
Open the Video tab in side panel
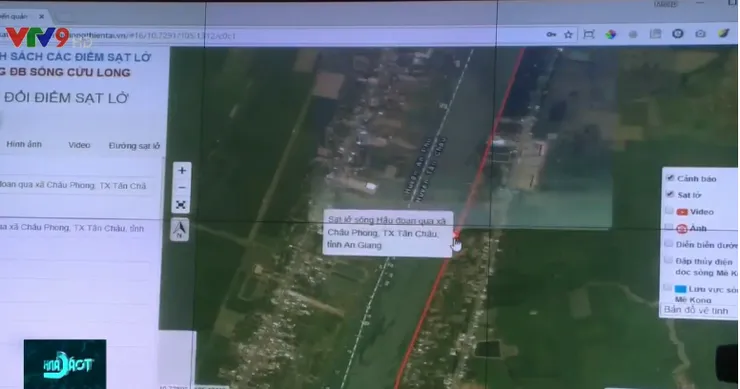tap(79, 145)
